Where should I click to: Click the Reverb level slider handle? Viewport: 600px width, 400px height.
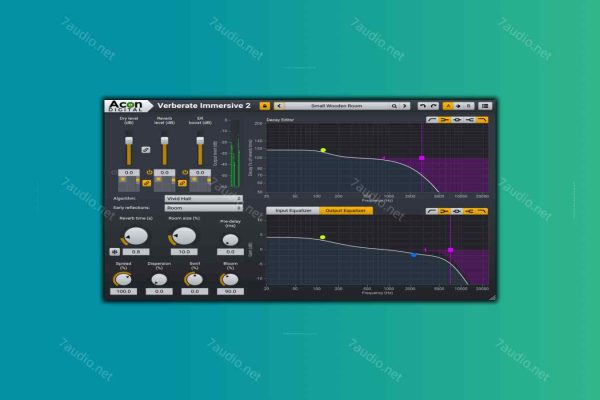pyautogui.click(x=165, y=140)
